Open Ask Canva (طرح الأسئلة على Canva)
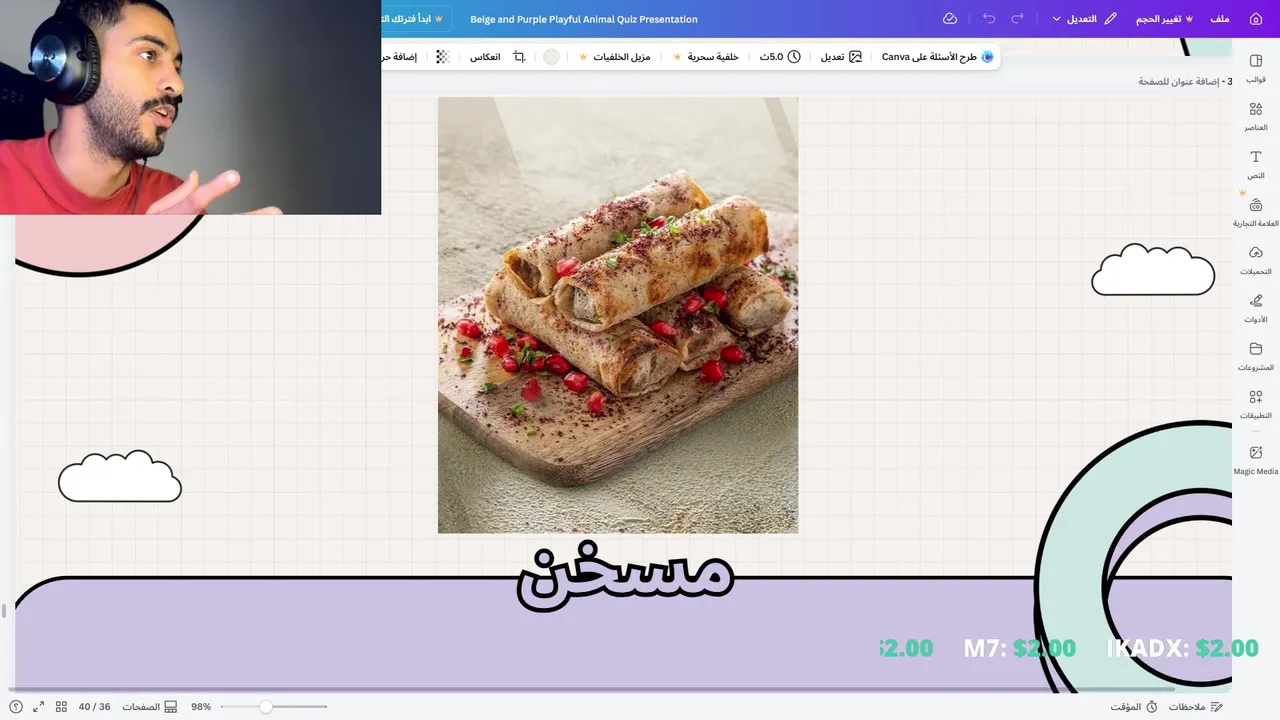Viewport: 1280px width, 720px height. pyautogui.click(x=937, y=57)
